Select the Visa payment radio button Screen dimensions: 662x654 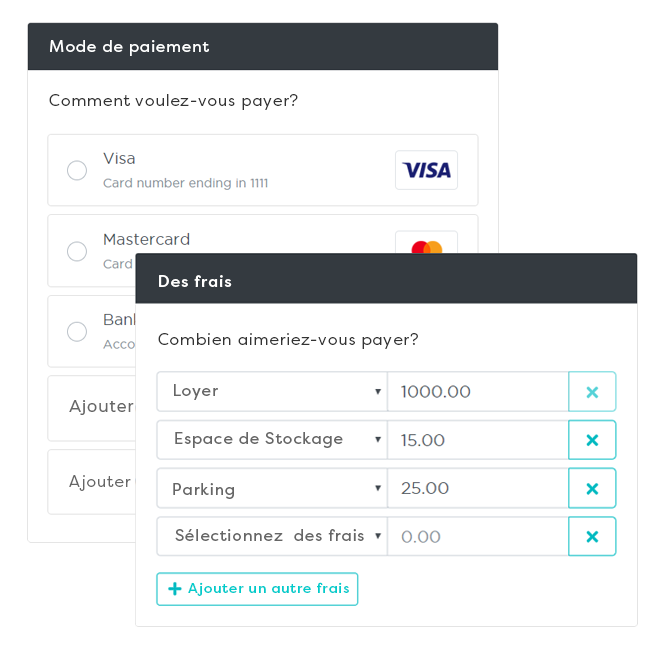[x=77, y=170]
